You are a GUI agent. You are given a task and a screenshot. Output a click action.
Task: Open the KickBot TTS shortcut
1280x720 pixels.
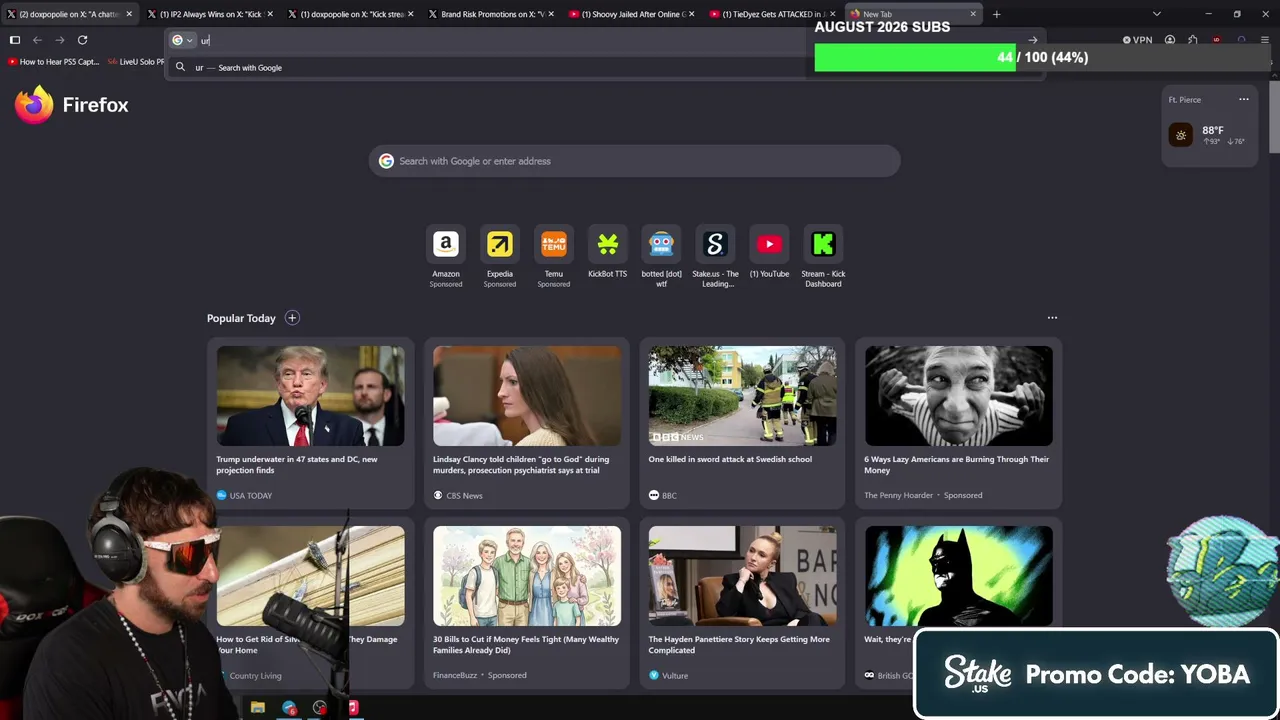[608, 252]
